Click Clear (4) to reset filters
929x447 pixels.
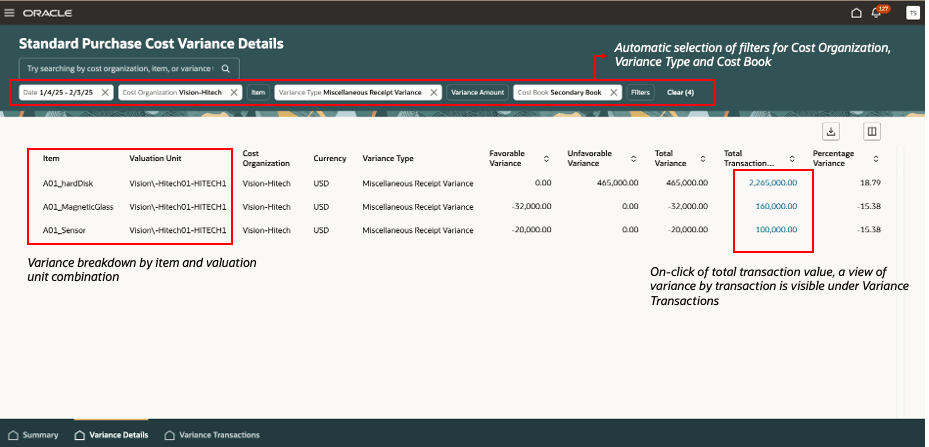pos(680,92)
